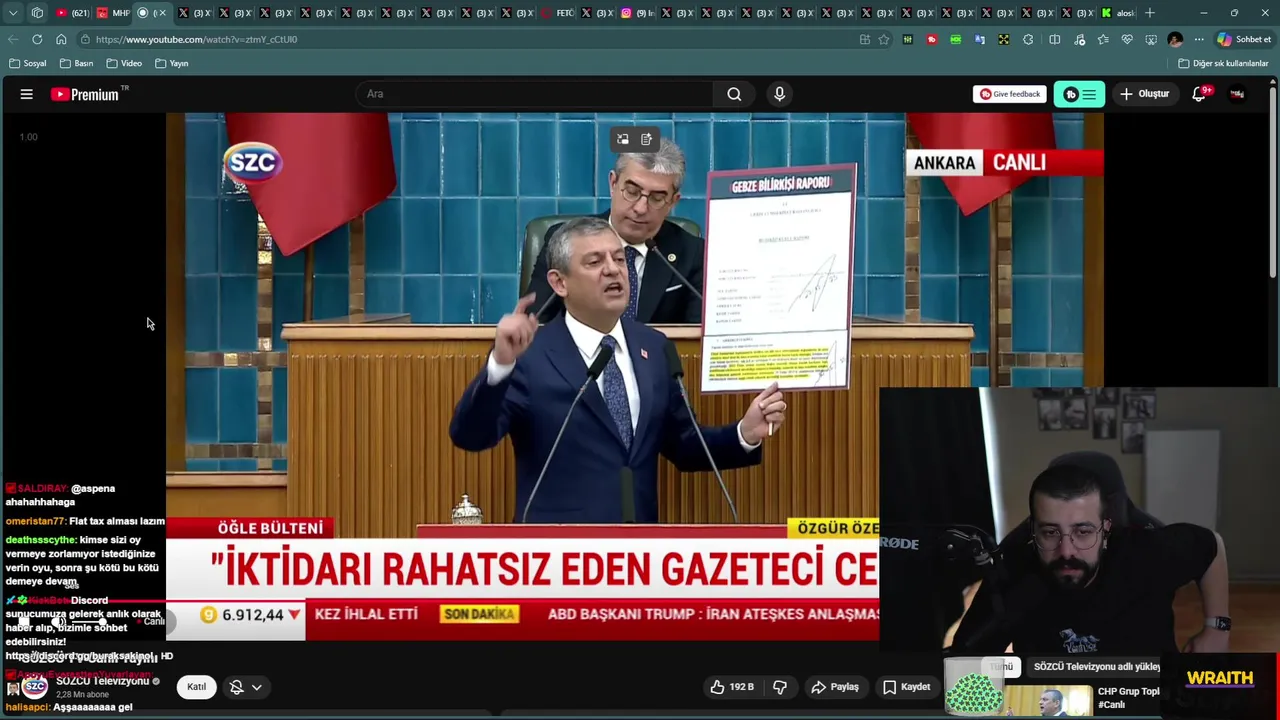Switch to the FETÖ tab

coord(557,13)
